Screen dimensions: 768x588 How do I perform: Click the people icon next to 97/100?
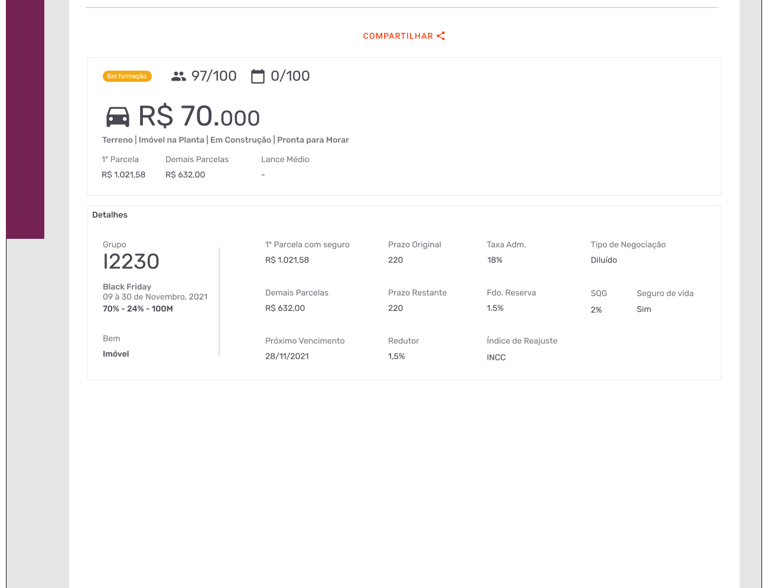(178, 76)
